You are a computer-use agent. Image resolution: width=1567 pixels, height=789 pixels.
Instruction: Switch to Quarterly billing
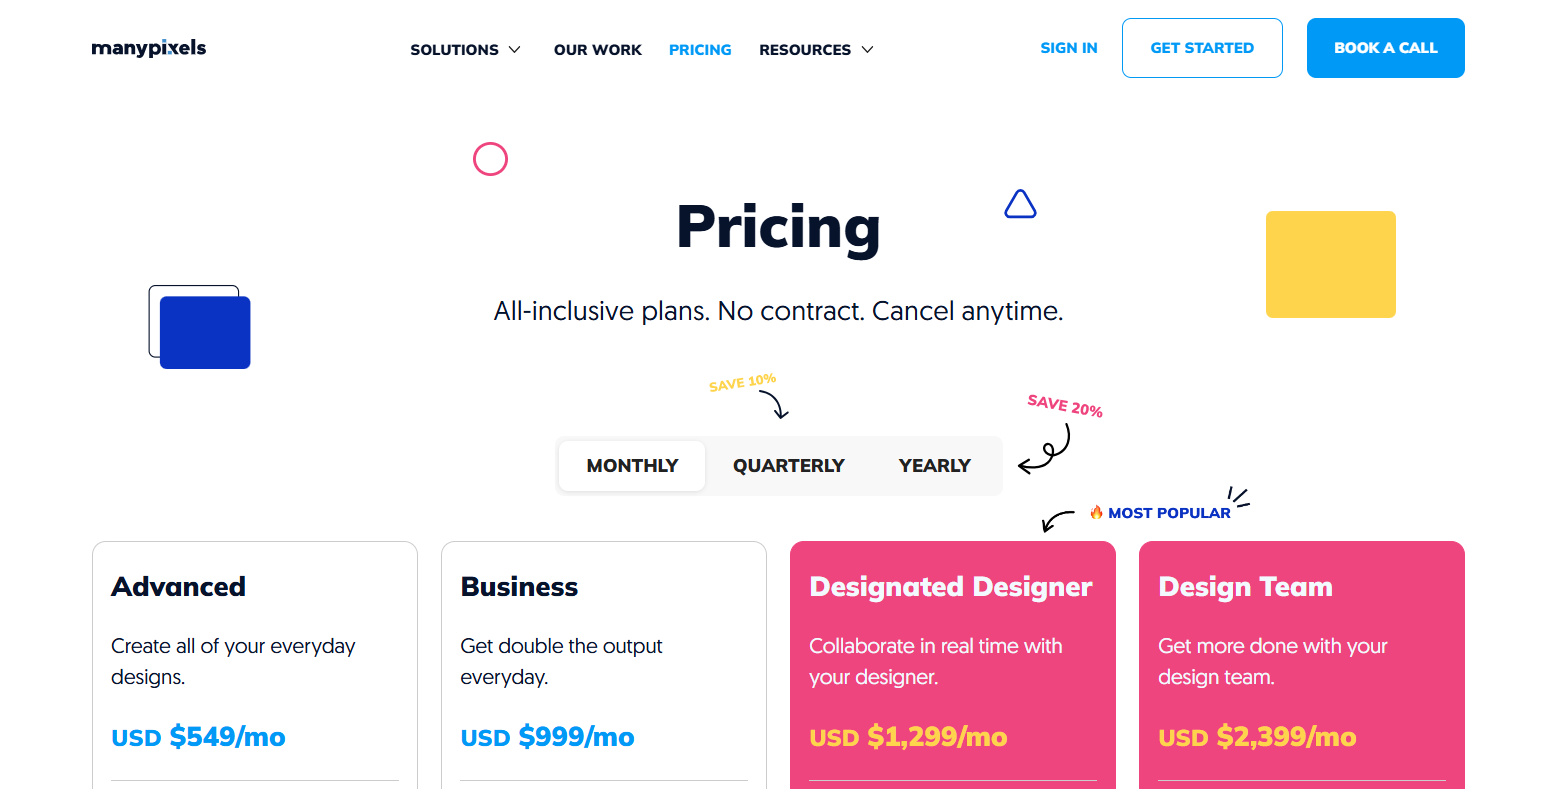[x=788, y=466]
